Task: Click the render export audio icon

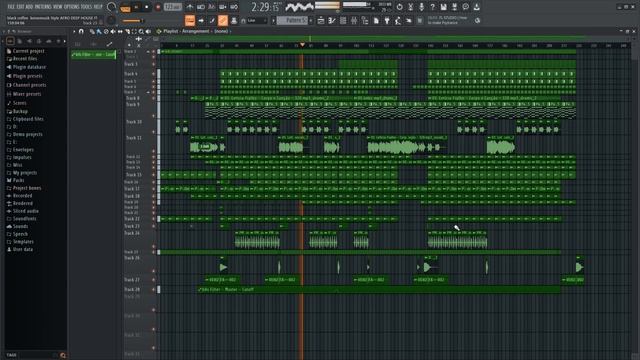Action: coord(455,7)
